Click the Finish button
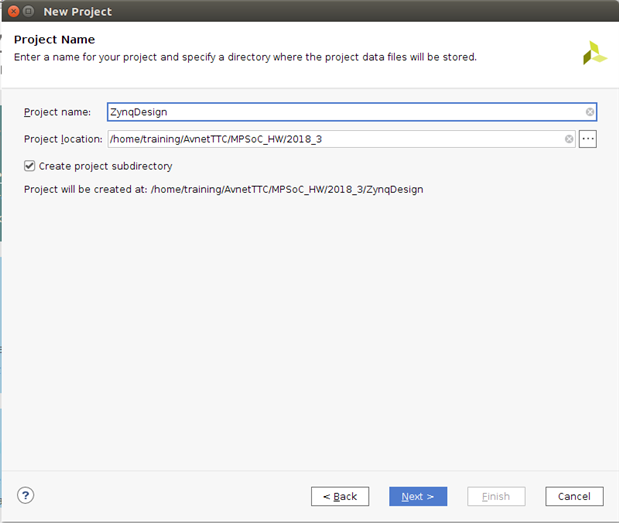 pos(496,496)
